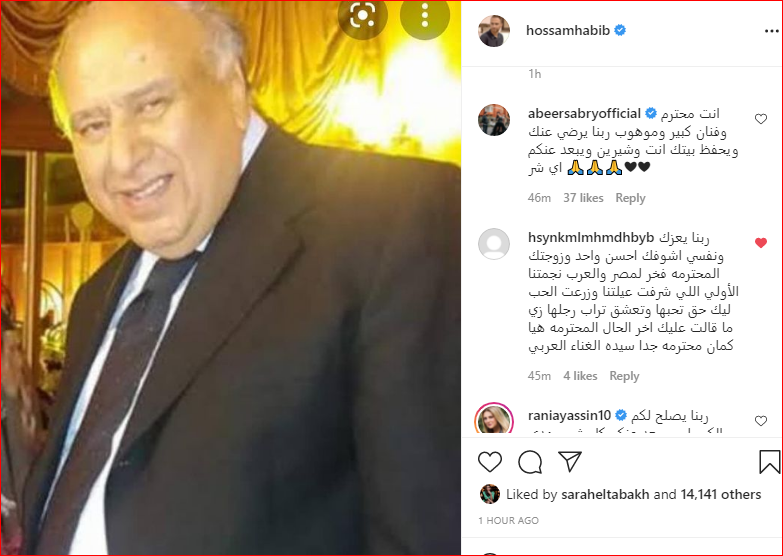View the 4 likes on comment
This screenshot has width=783, height=556.
[580, 376]
